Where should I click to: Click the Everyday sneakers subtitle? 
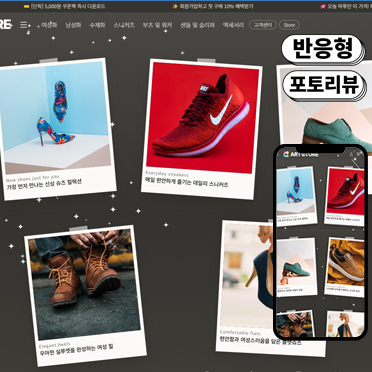pyautogui.click(x=167, y=174)
